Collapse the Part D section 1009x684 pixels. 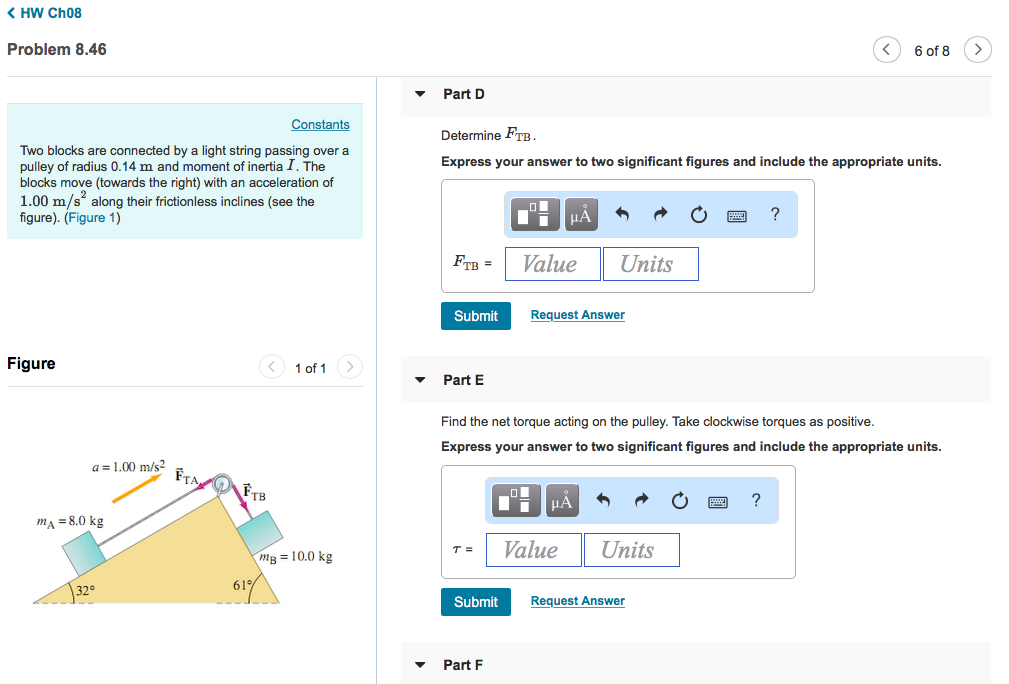coord(419,93)
